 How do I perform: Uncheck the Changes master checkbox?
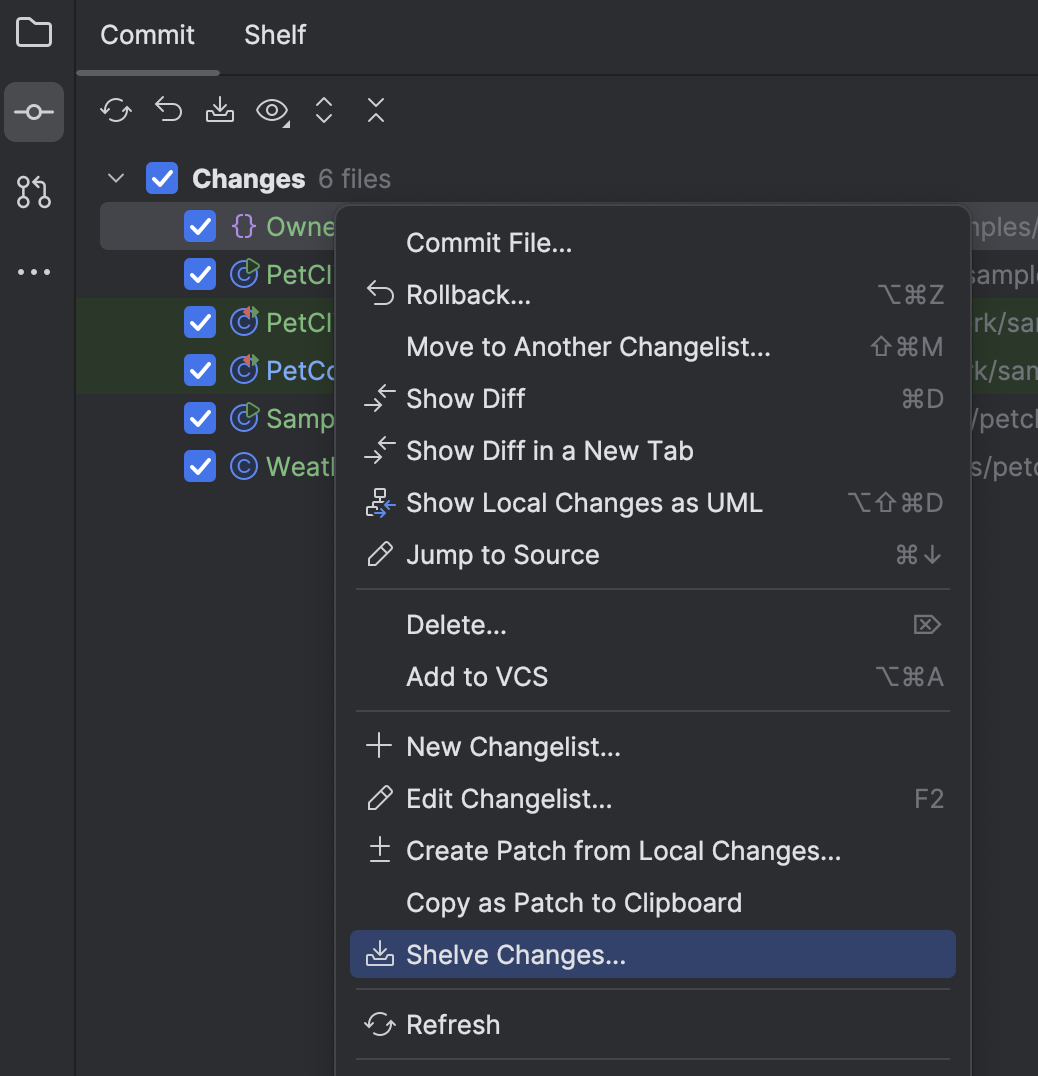tap(161, 179)
